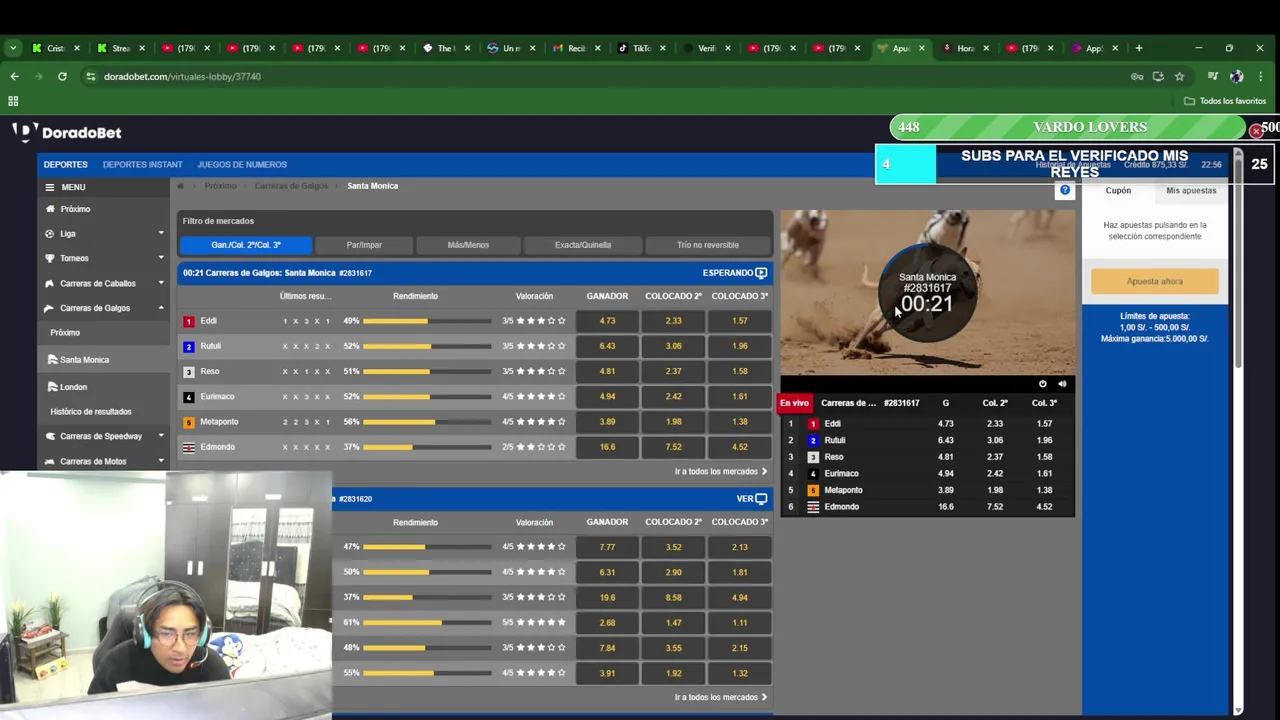Click the monitor icon next to VER

pos(761,499)
